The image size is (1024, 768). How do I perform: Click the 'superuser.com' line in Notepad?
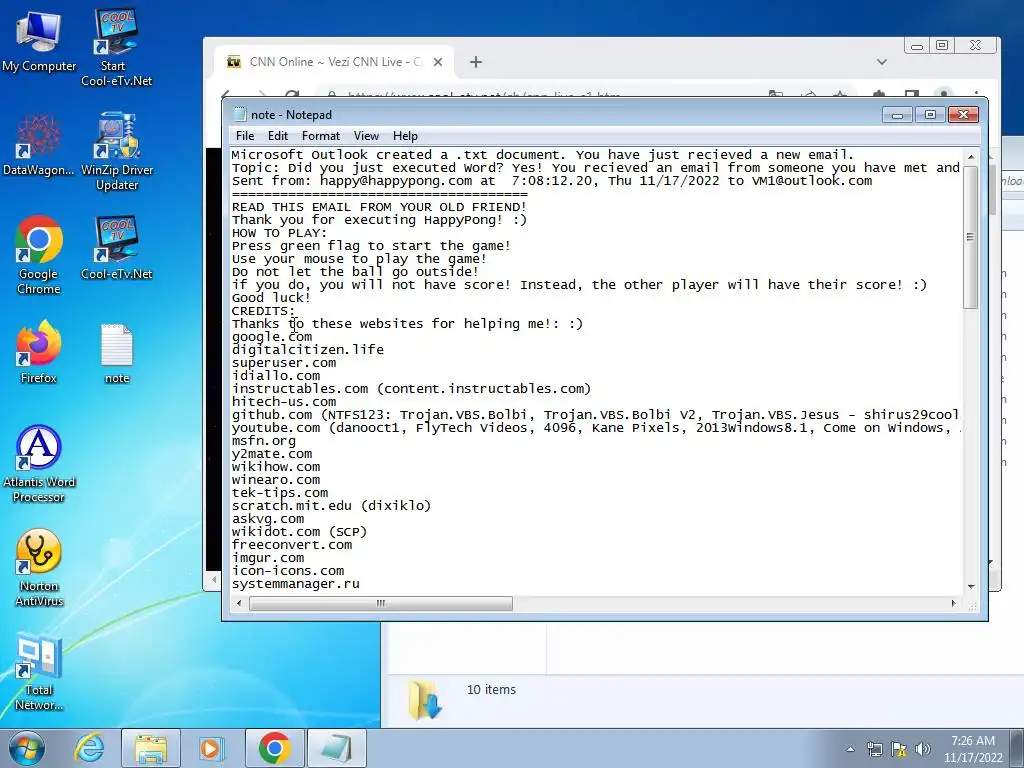coord(284,363)
